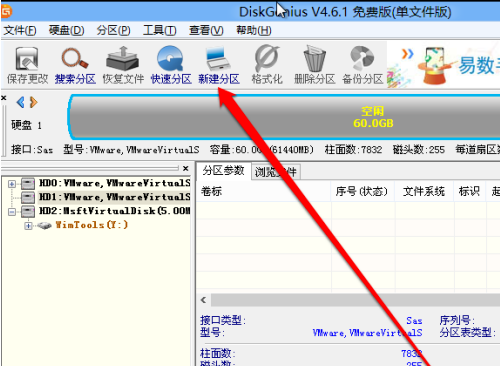
Task: Click the 文件系统 column header
Action: (x=424, y=191)
